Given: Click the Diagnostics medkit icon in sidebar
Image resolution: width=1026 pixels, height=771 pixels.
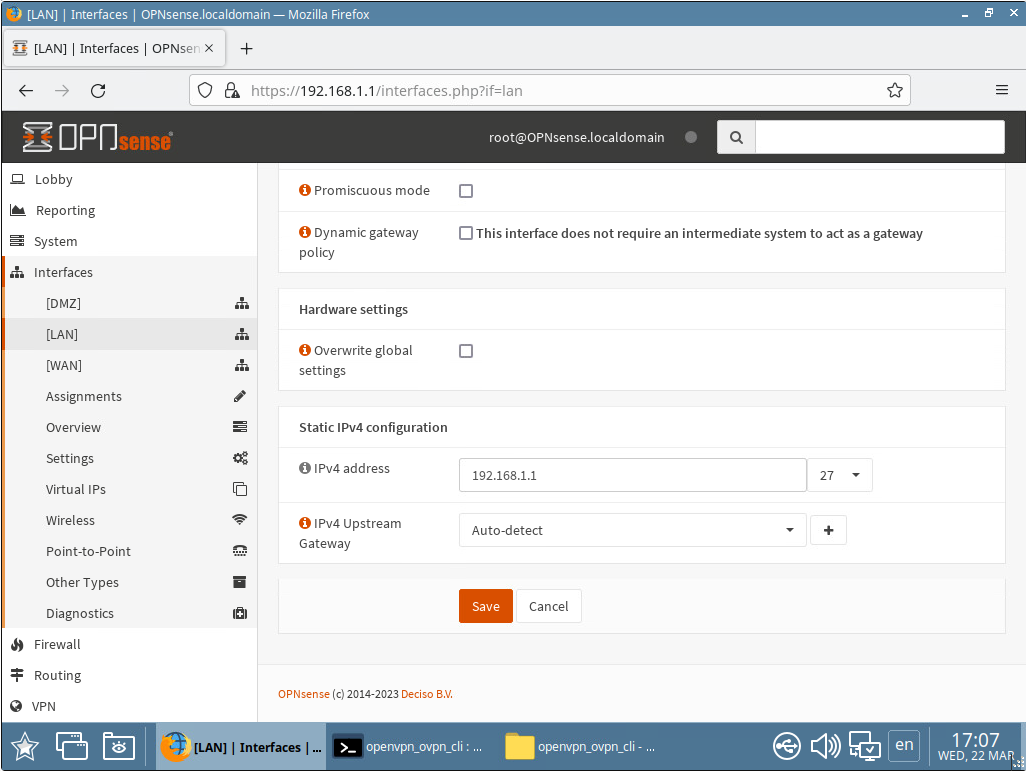Looking at the screenshot, I should [240, 613].
